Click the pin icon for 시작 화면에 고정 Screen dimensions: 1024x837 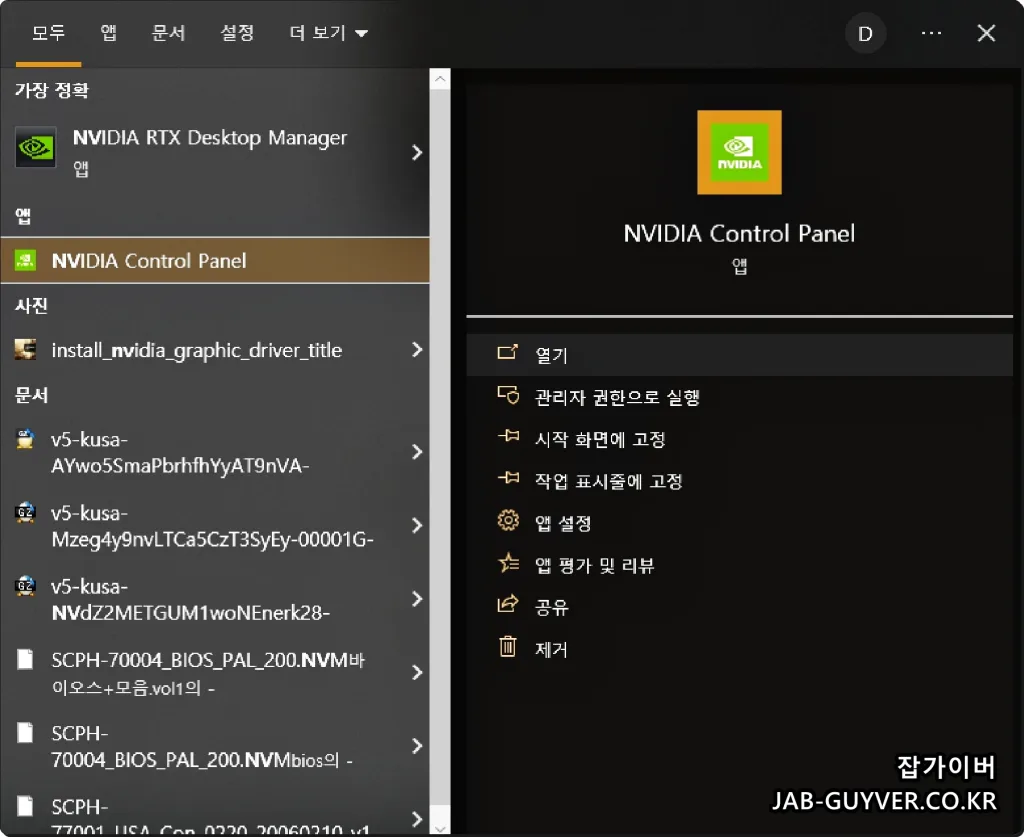(511, 437)
